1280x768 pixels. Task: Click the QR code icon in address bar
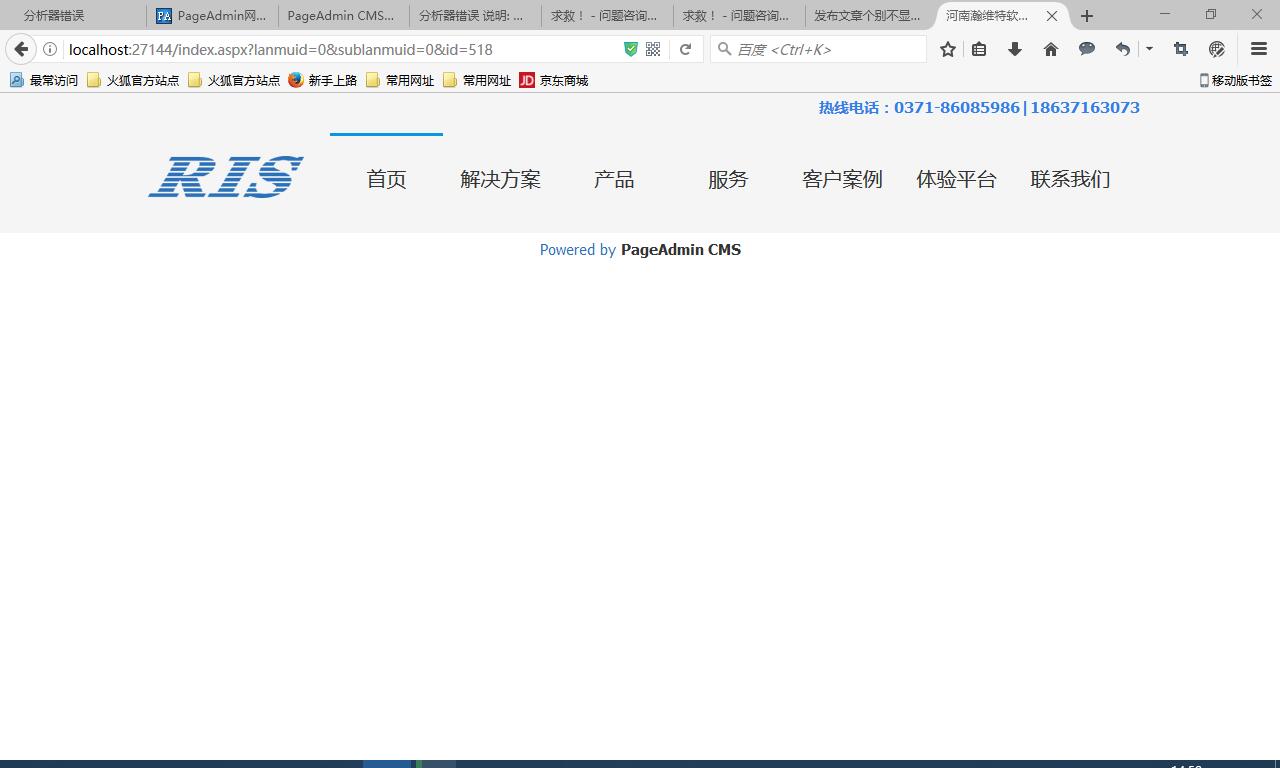653,49
